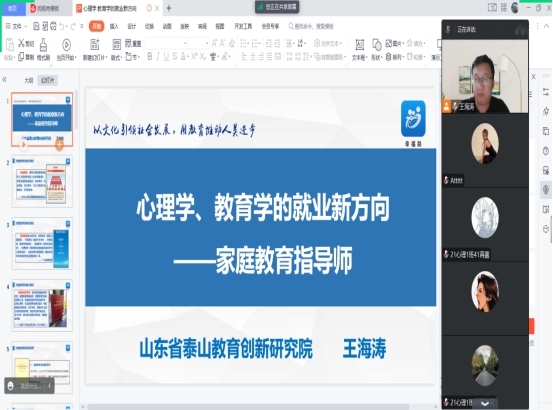Click the Print icon in quick toolbar

pos(53,26)
